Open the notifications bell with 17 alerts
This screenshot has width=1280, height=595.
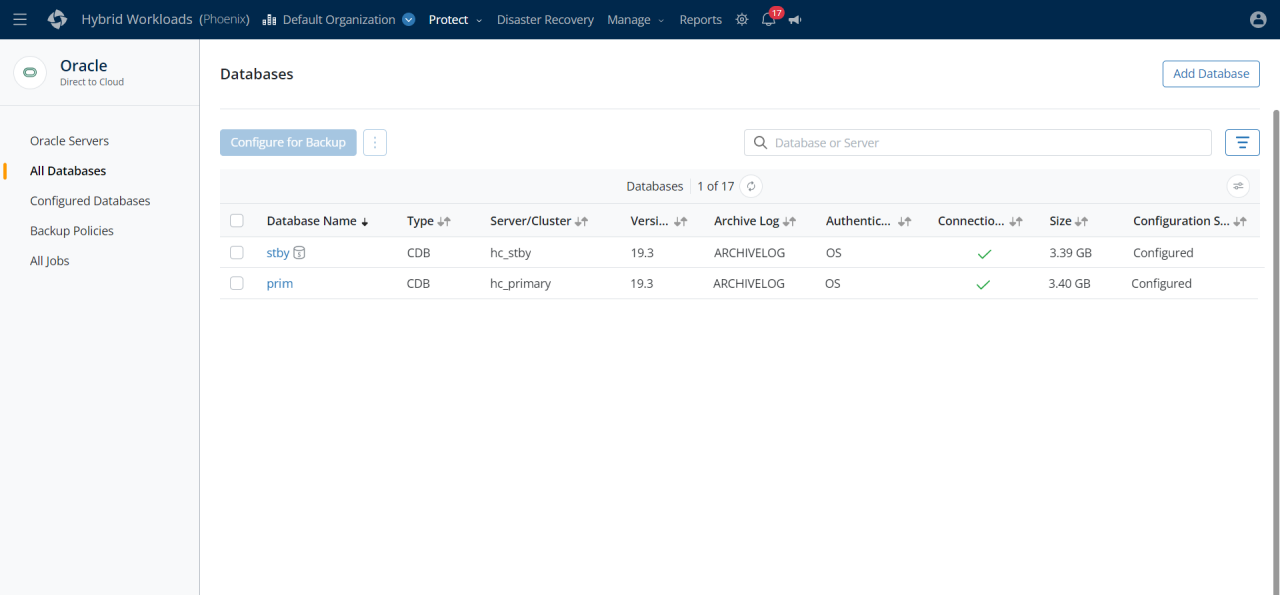coord(768,19)
